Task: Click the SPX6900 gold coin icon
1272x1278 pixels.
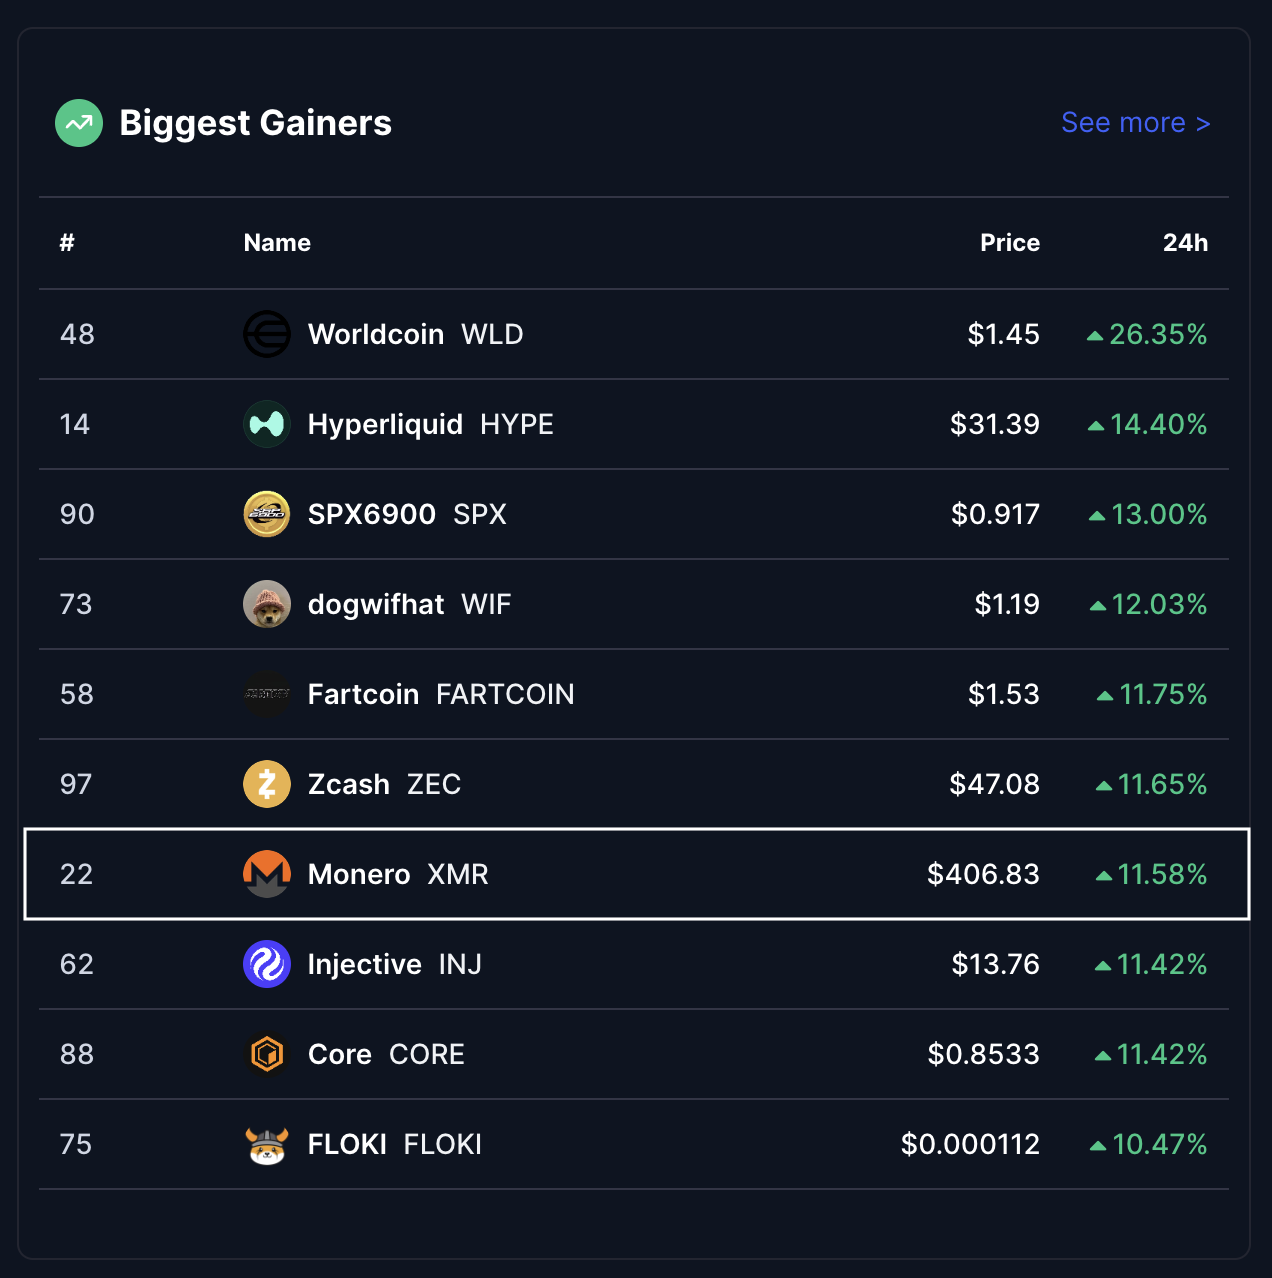Action: coord(267,514)
